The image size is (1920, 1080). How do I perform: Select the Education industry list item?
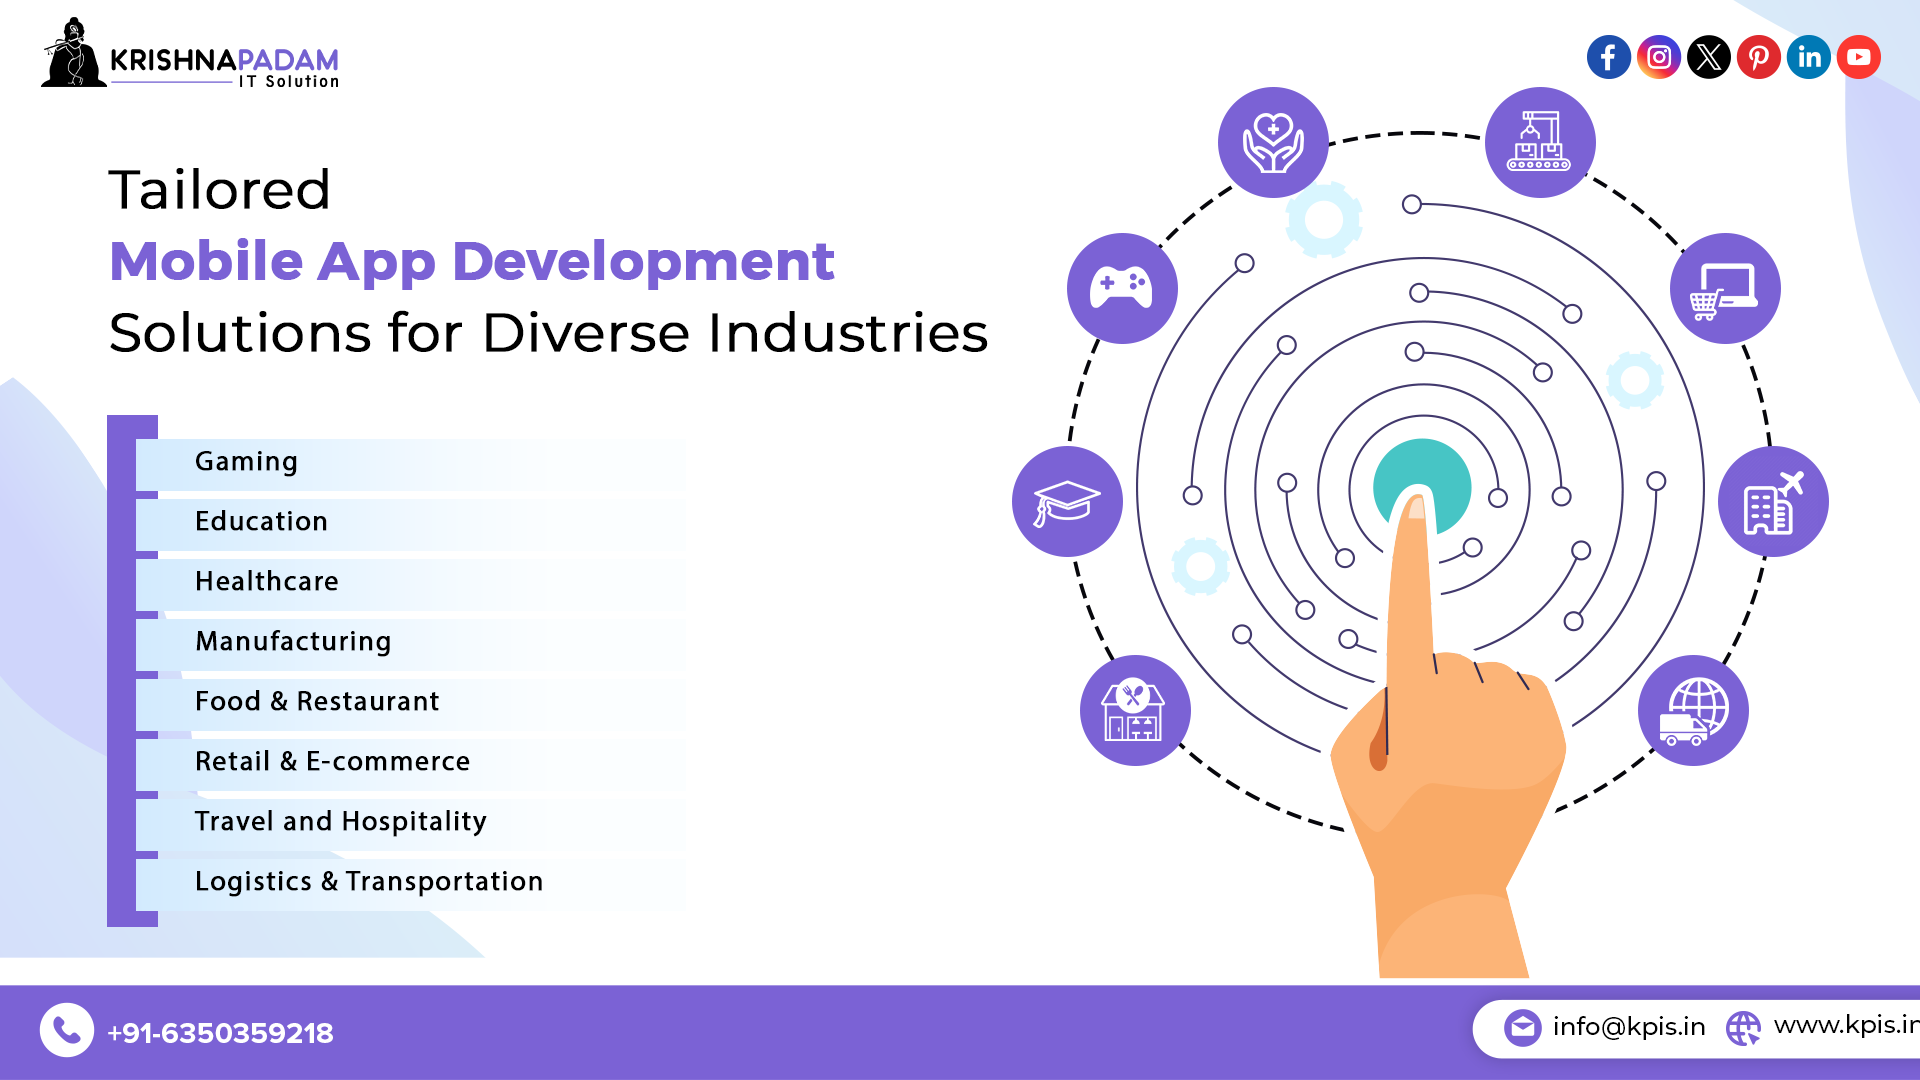260,520
